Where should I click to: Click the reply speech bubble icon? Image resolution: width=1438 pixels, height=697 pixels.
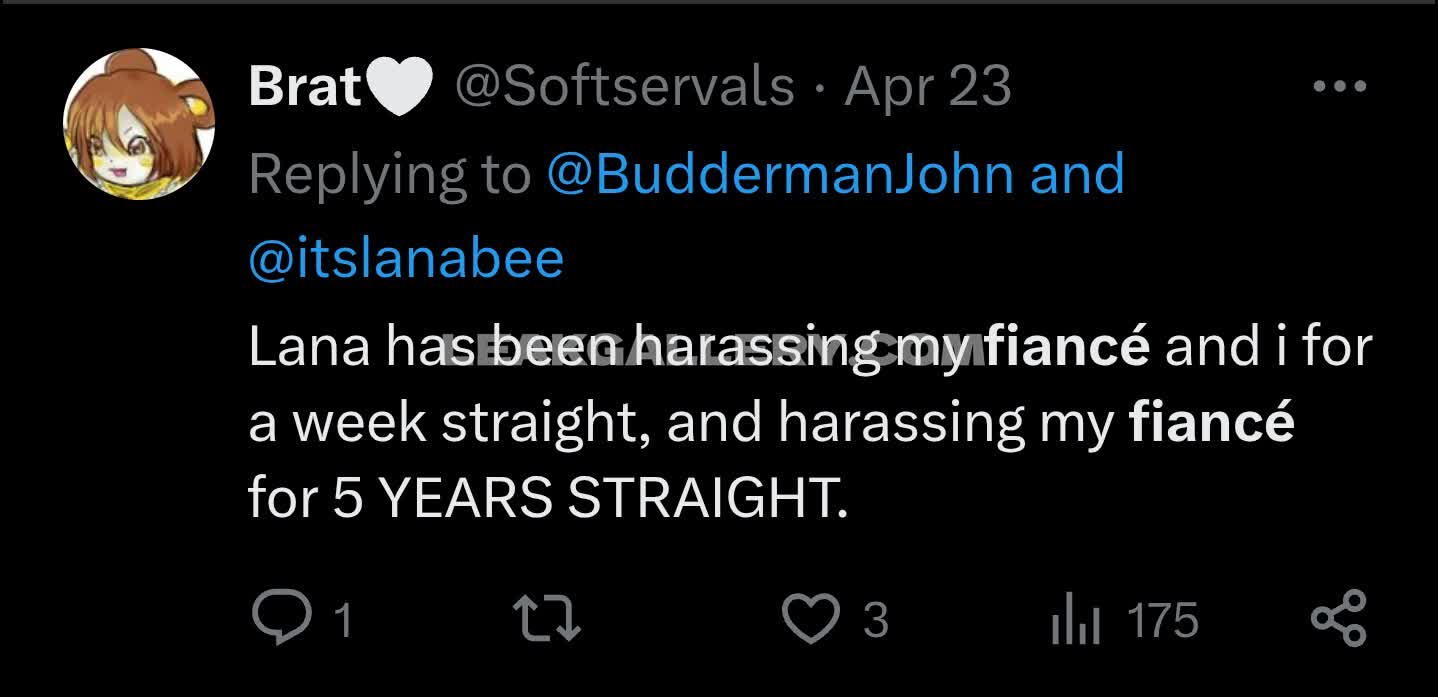(280, 617)
